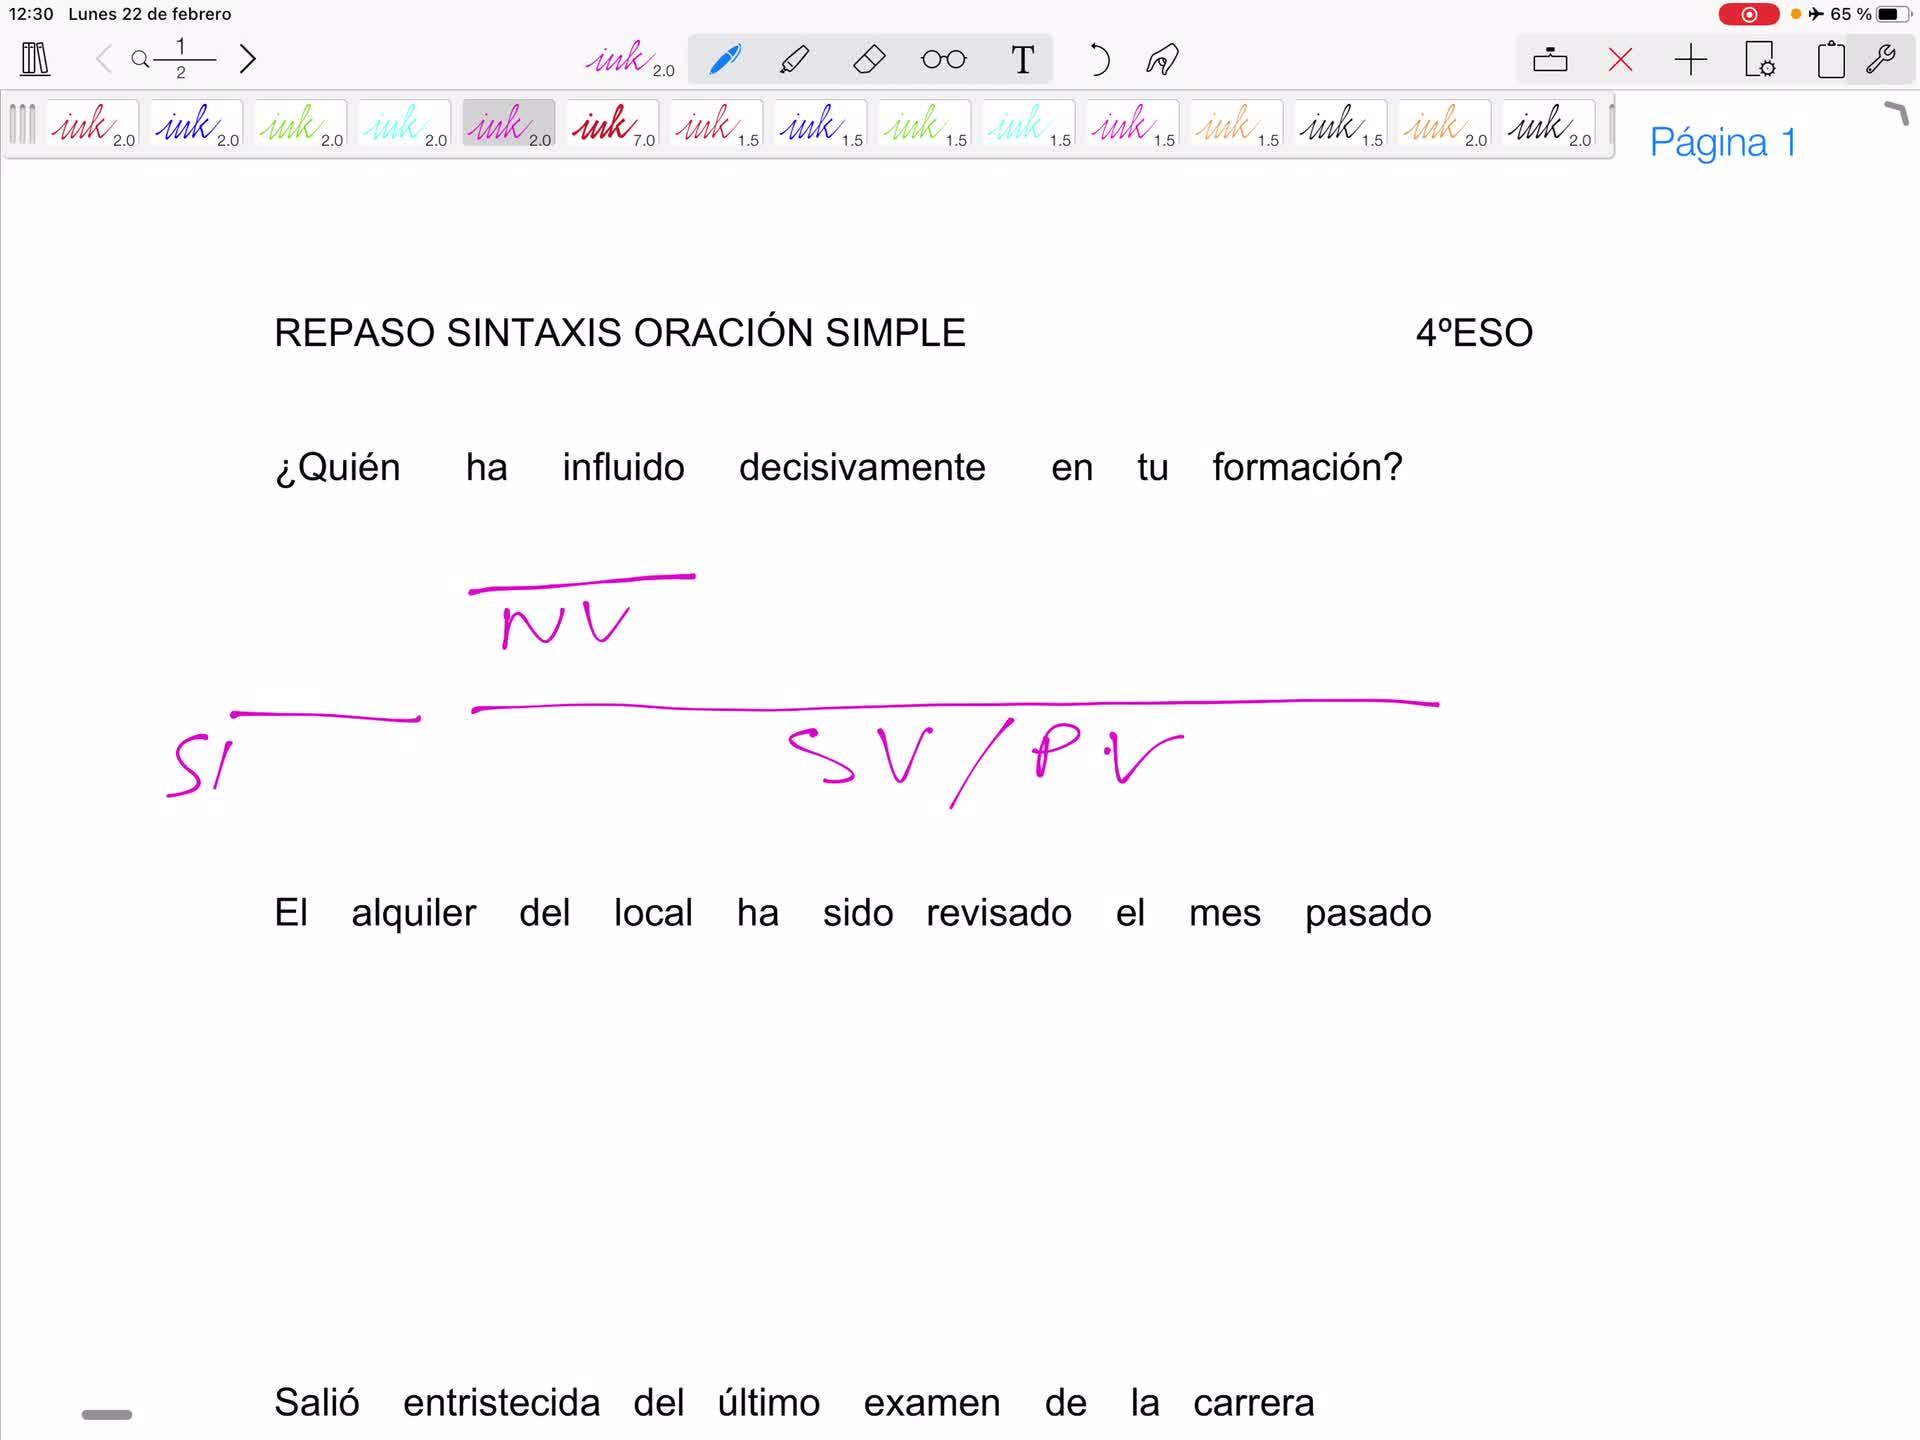Select the highlighter tool

click(795, 59)
